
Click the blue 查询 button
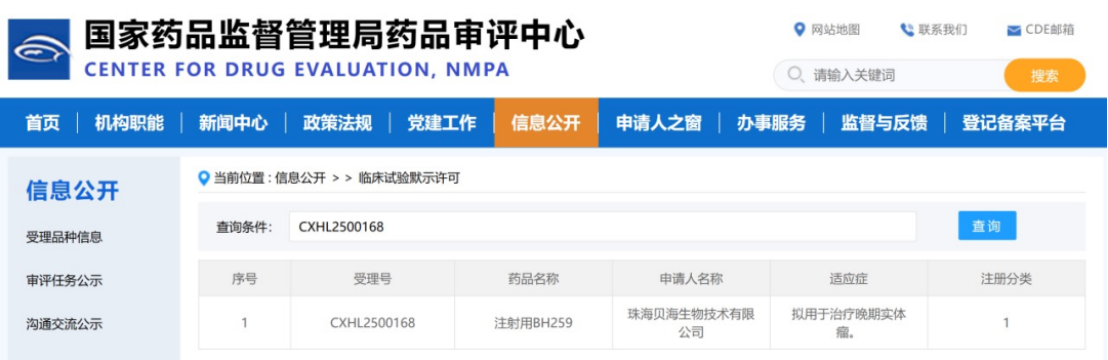(986, 226)
